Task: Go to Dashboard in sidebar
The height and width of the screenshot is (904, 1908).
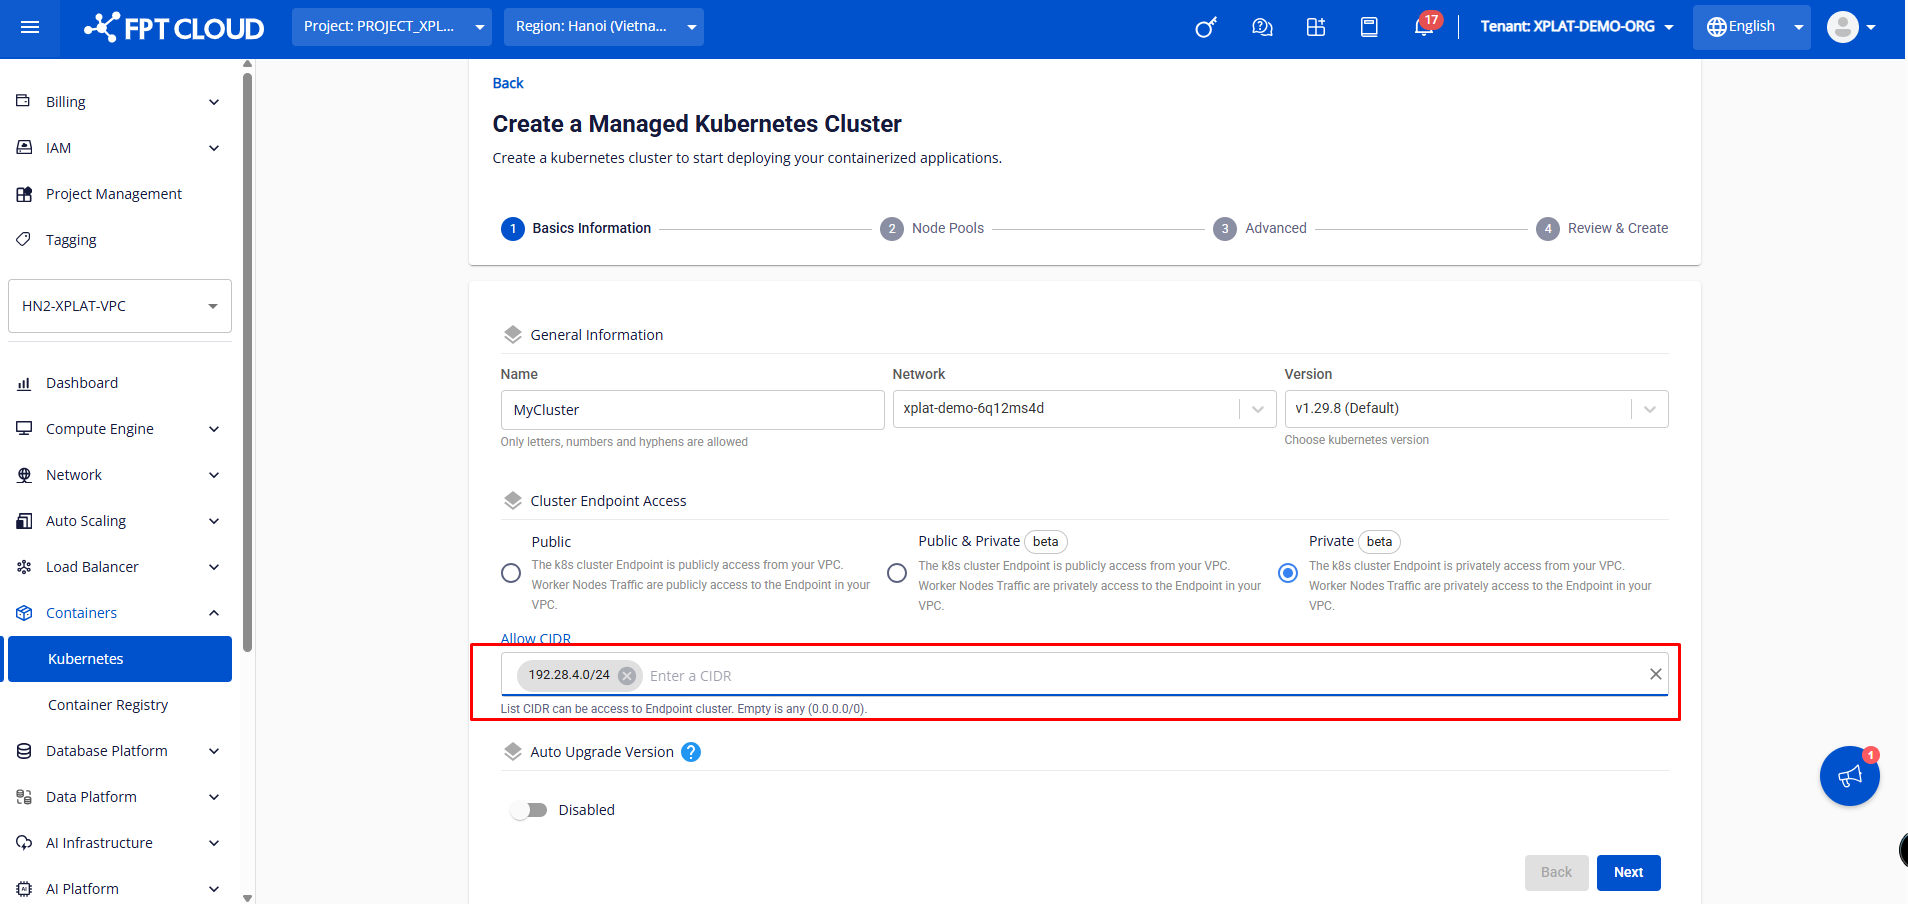Action: 82,383
